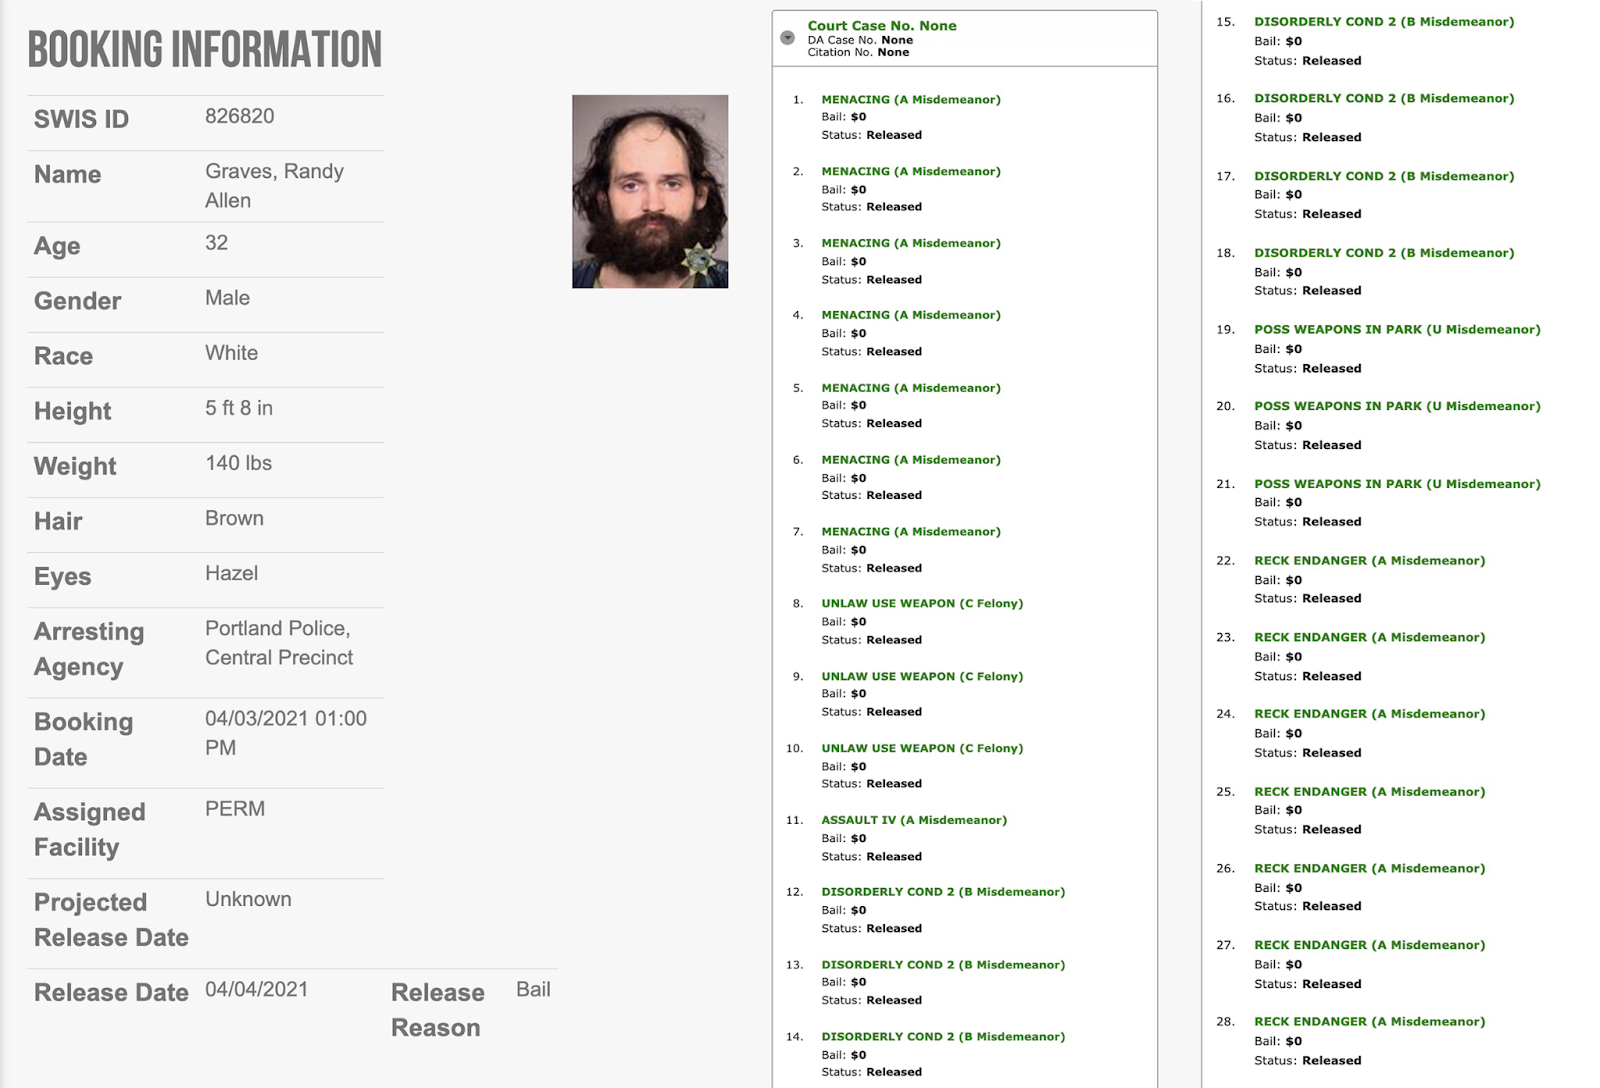The width and height of the screenshot is (1600, 1088).
Task: Select charge 11 ASSAULT IV (A Misdemeanor)
Action: tap(914, 820)
